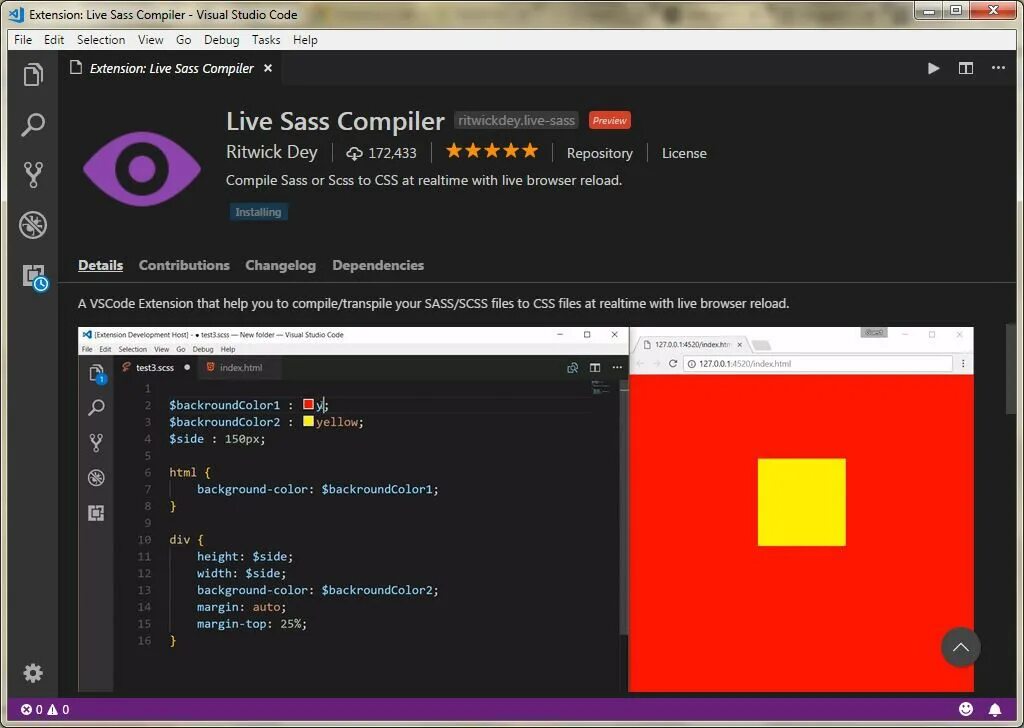1024x728 pixels.
Task: Open the File menu
Action: coord(23,40)
